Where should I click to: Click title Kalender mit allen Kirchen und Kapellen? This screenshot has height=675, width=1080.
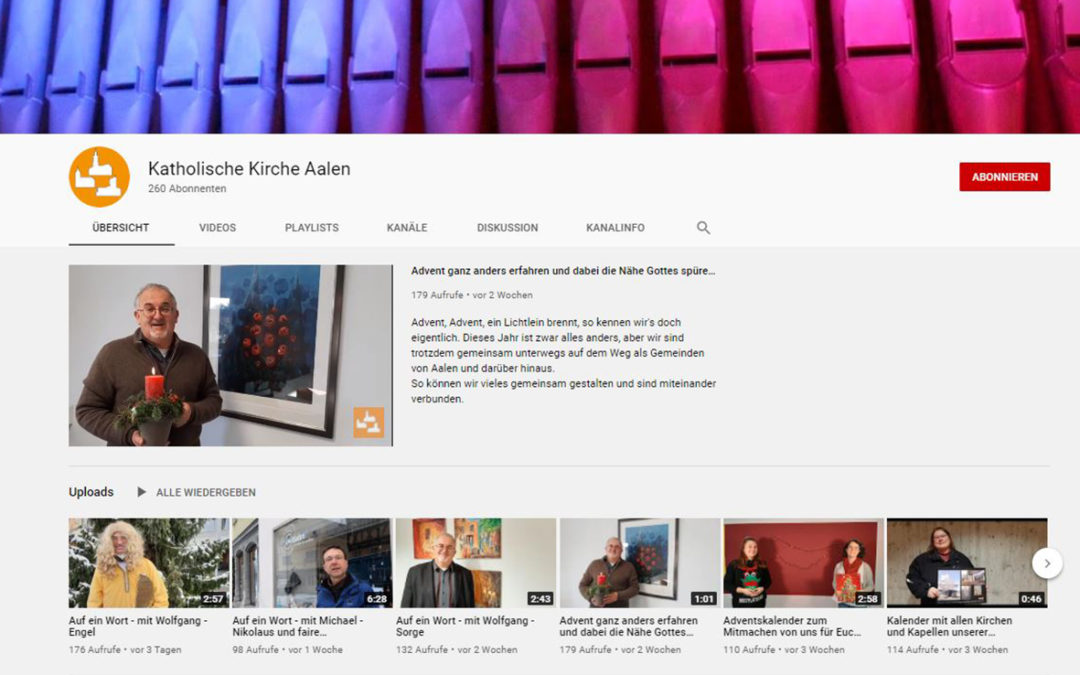(x=949, y=626)
